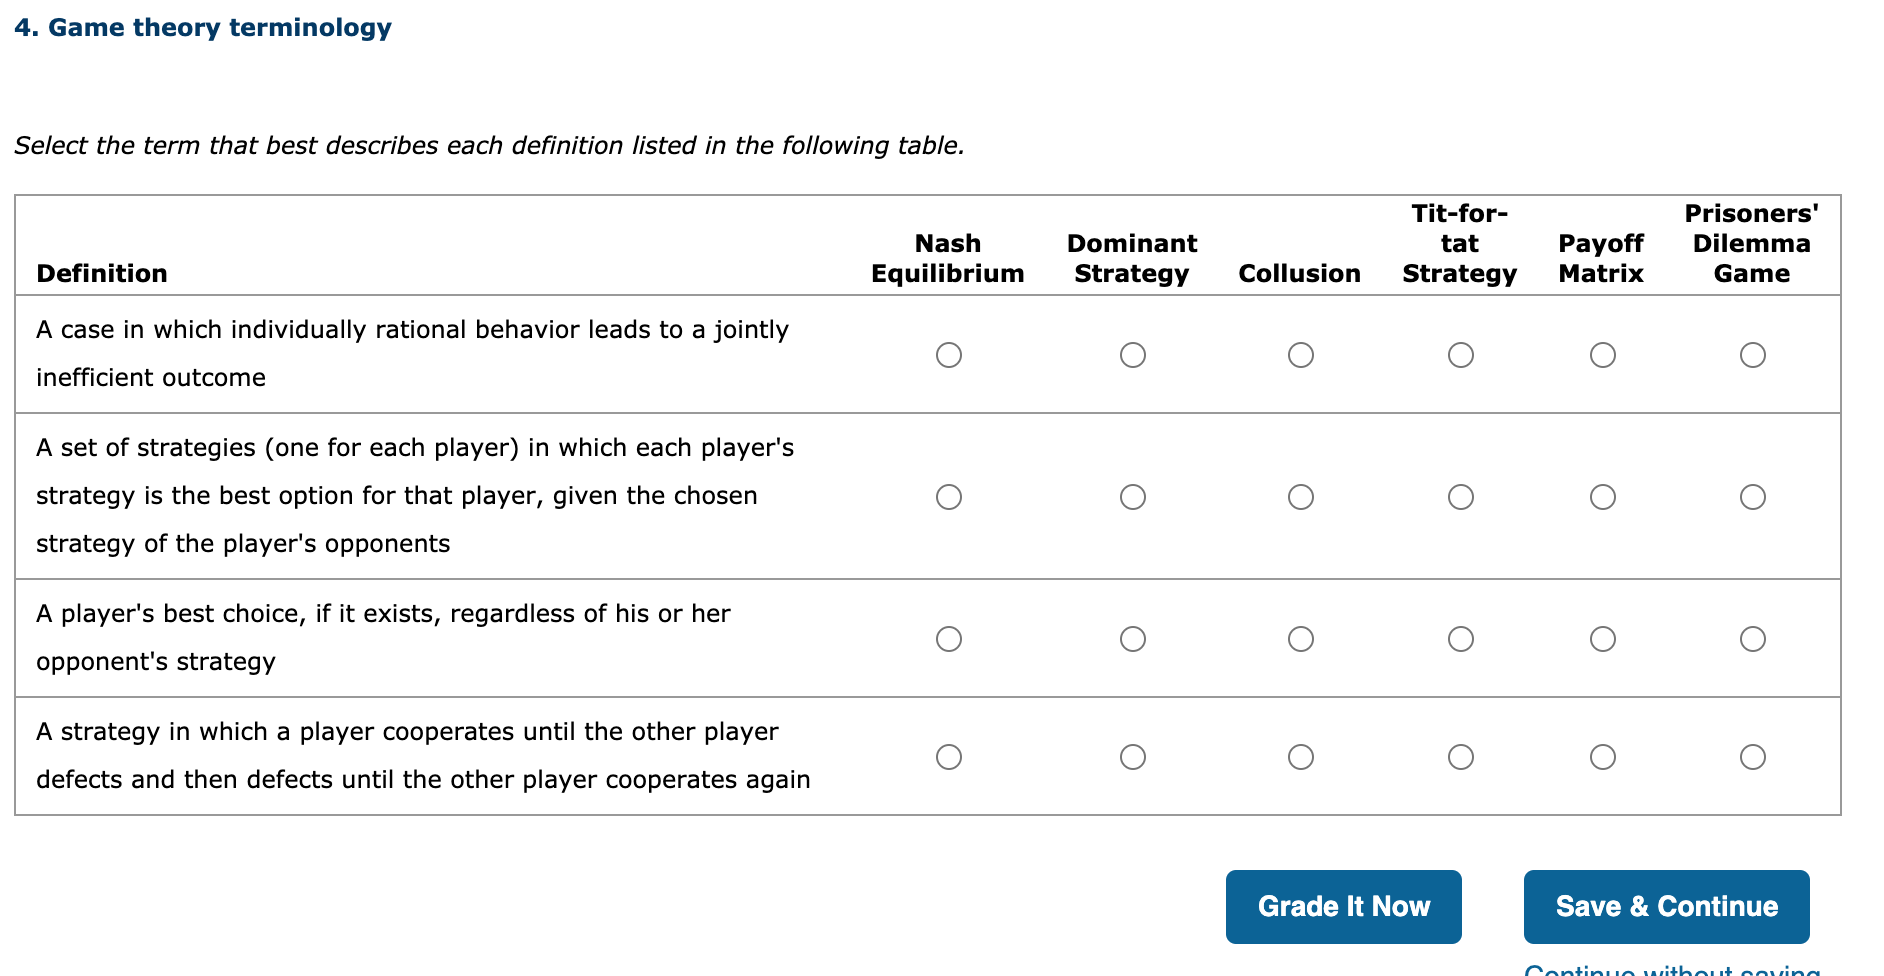Open the Continue without saving link

(x=1672, y=970)
